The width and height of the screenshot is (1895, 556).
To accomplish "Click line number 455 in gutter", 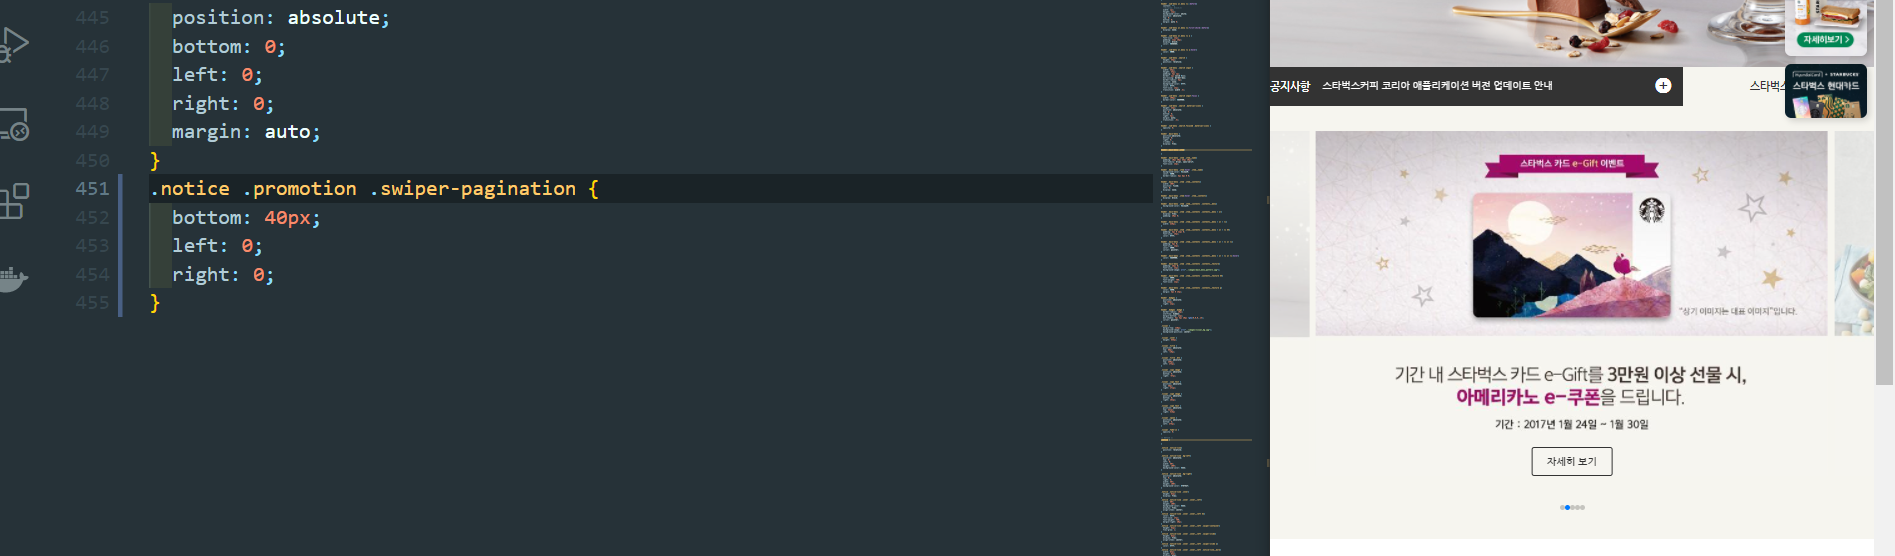I will coord(92,302).
